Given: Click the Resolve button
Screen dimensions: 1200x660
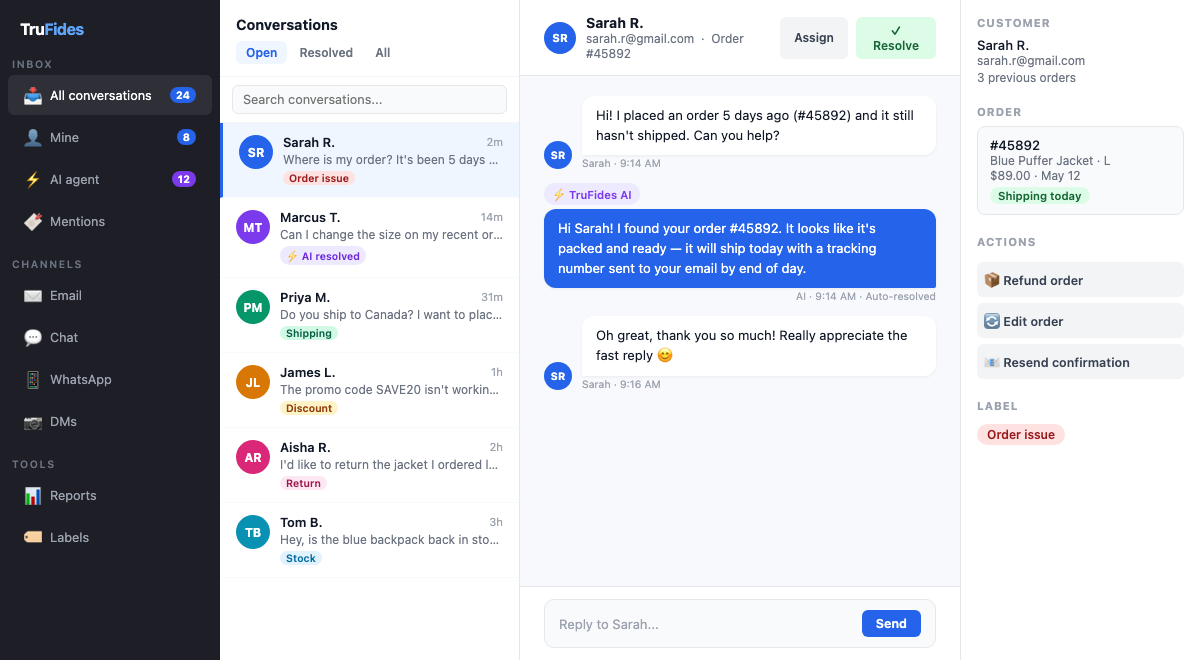Looking at the screenshot, I should (895, 37).
